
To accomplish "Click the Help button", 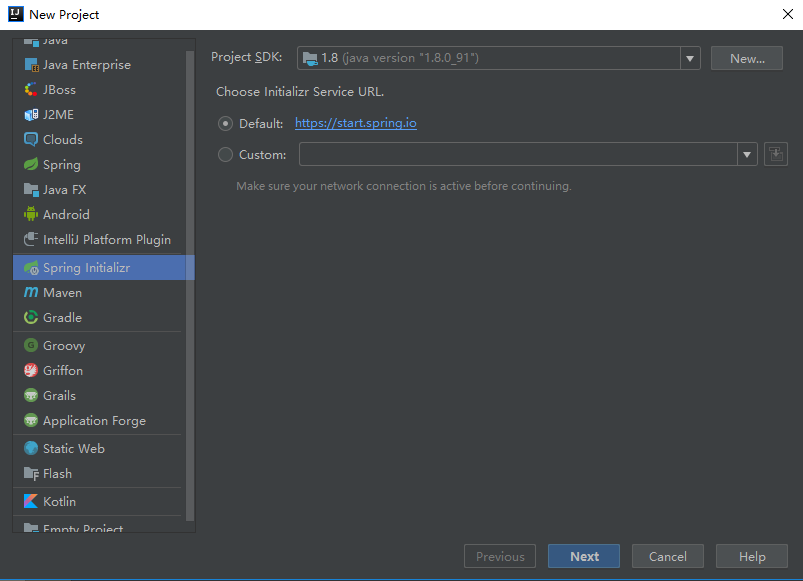I will [752, 556].
